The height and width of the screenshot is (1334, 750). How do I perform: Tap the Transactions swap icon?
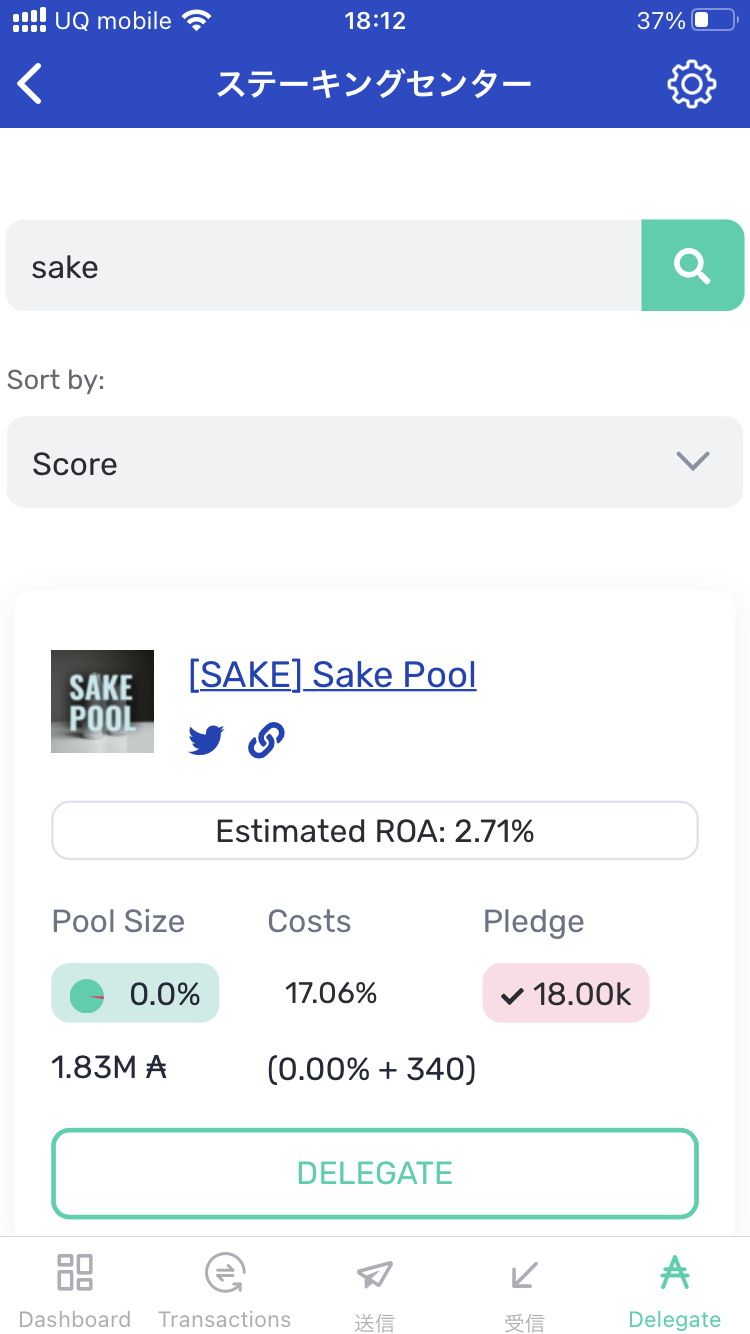tap(224, 1273)
